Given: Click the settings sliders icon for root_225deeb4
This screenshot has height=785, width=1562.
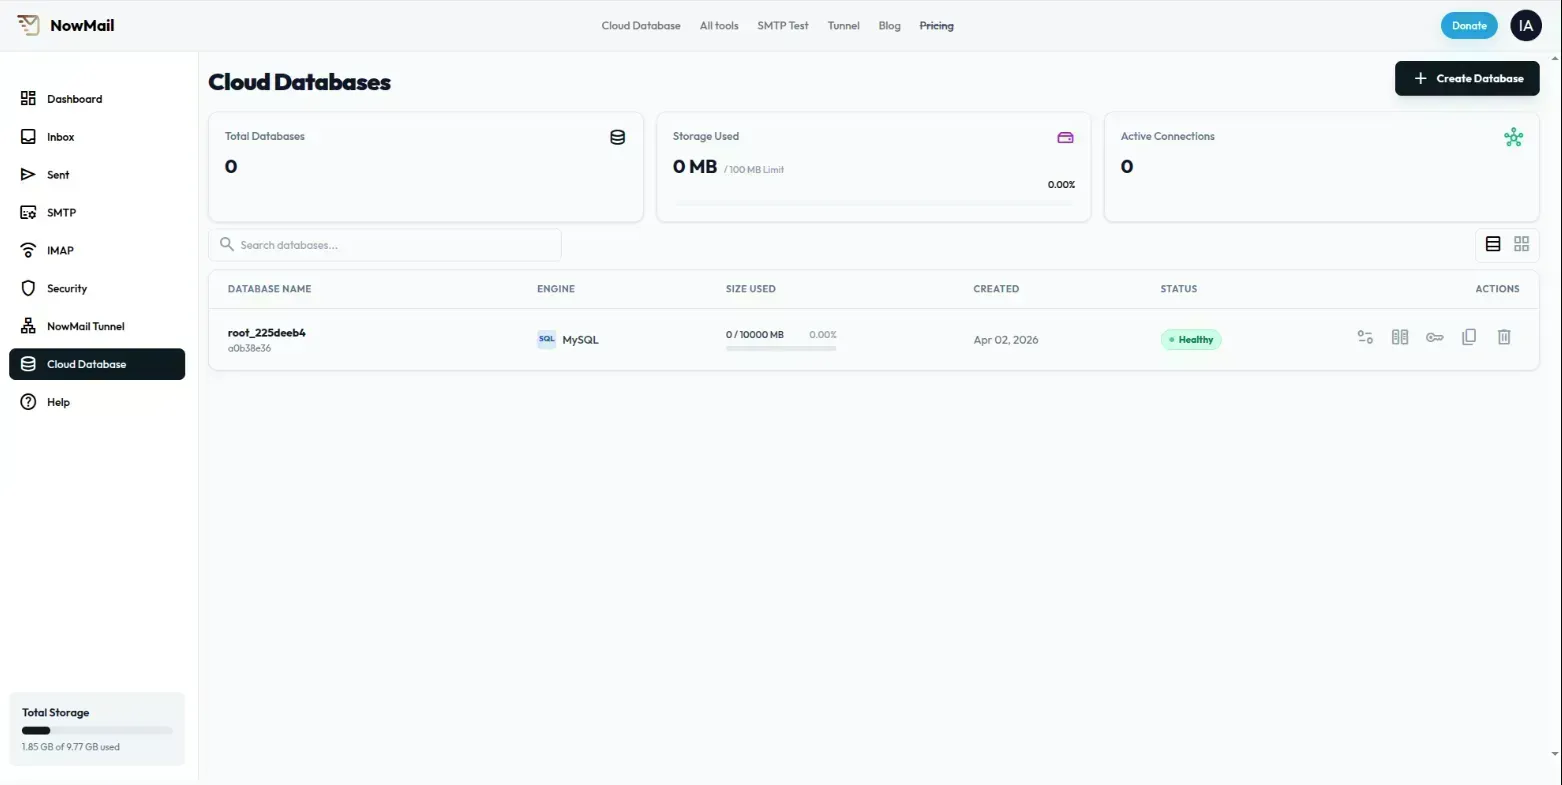Looking at the screenshot, I should point(1365,338).
